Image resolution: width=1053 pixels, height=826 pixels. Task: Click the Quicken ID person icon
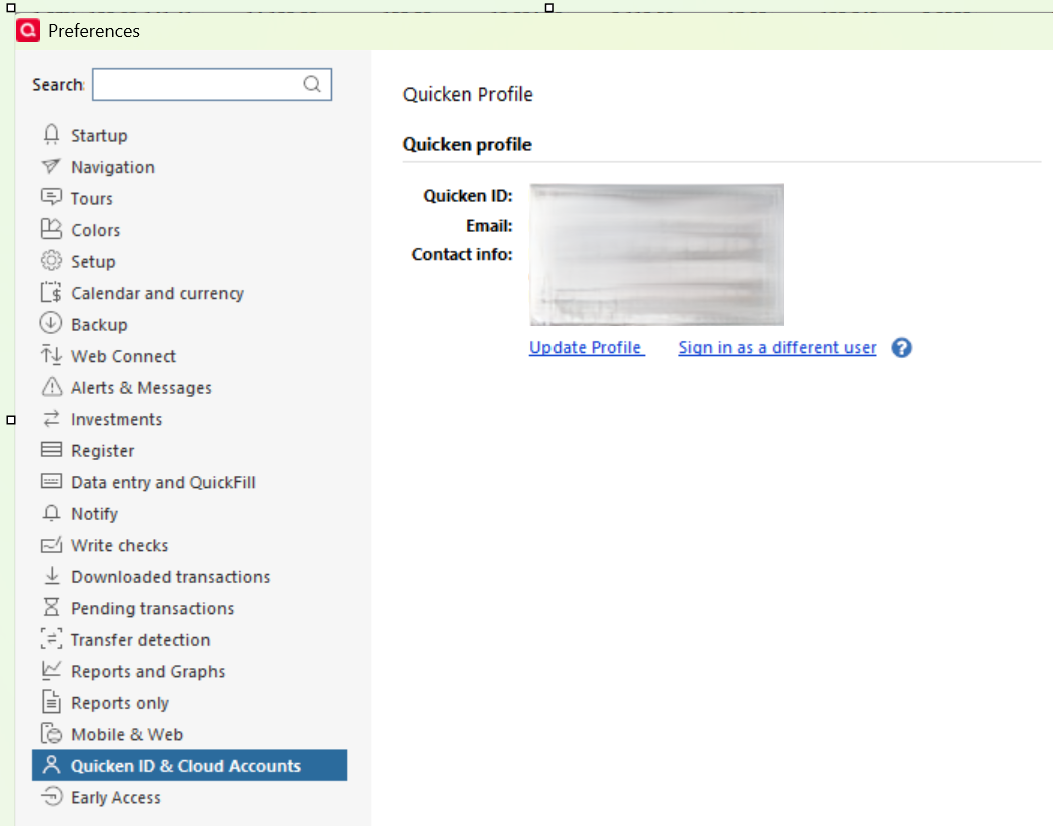click(x=51, y=764)
